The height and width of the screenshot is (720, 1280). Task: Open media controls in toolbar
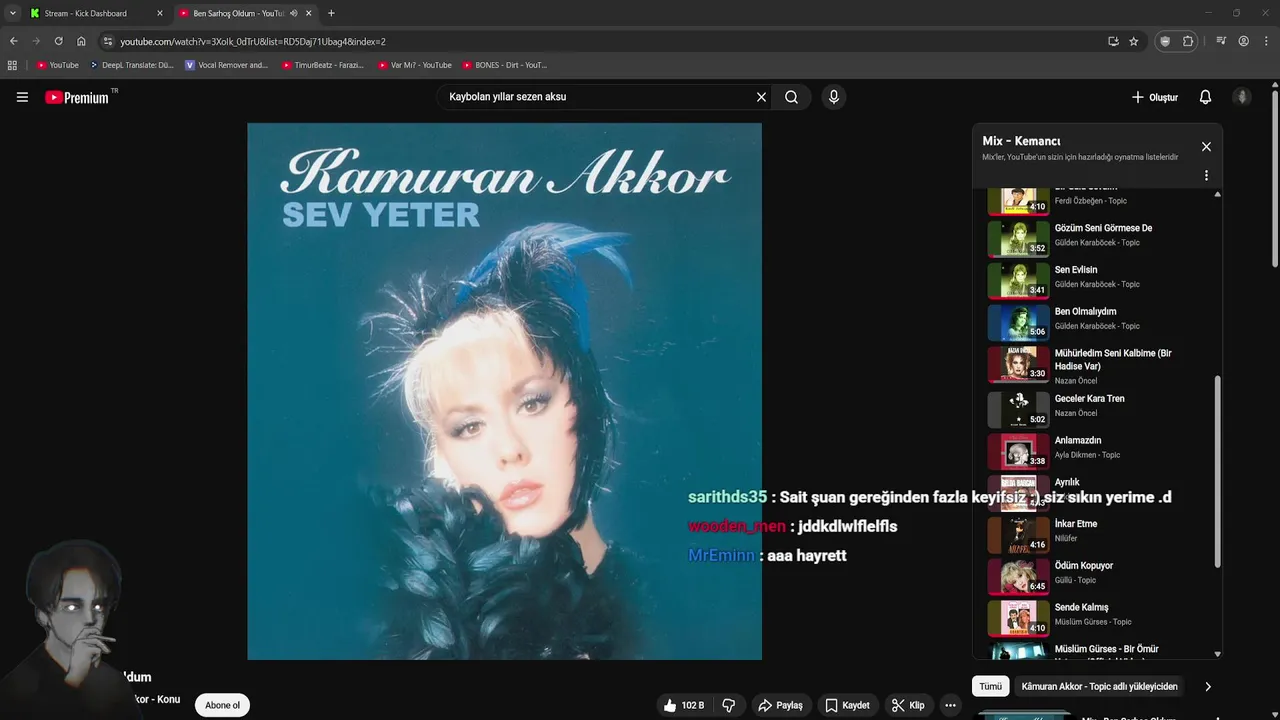pyautogui.click(x=1221, y=41)
